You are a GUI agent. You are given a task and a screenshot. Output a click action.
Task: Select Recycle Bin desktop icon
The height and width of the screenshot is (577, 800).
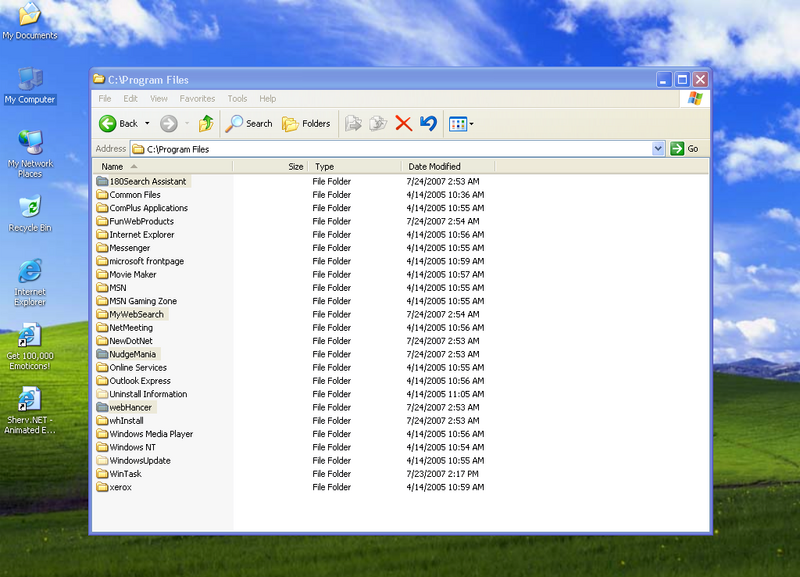[x=30, y=213]
